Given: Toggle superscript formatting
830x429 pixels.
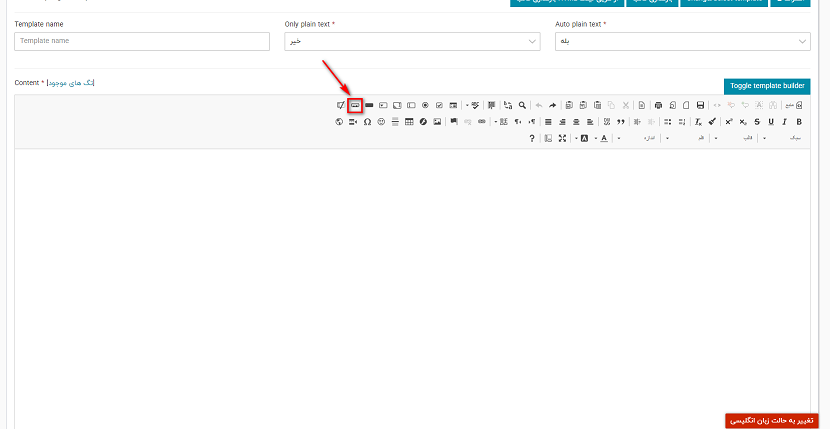Looking at the screenshot, I should tap(729, 122).
